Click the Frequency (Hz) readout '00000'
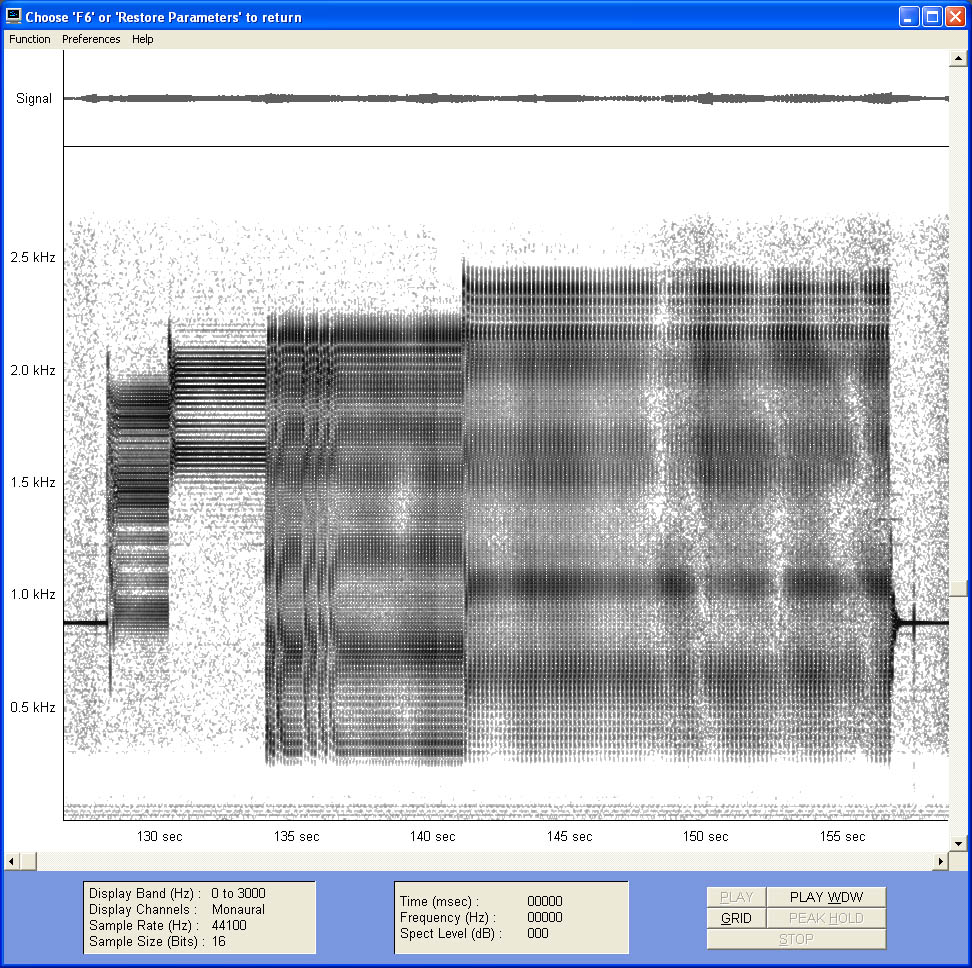Viewport: 972px width, 968px height. click(545, 917)
